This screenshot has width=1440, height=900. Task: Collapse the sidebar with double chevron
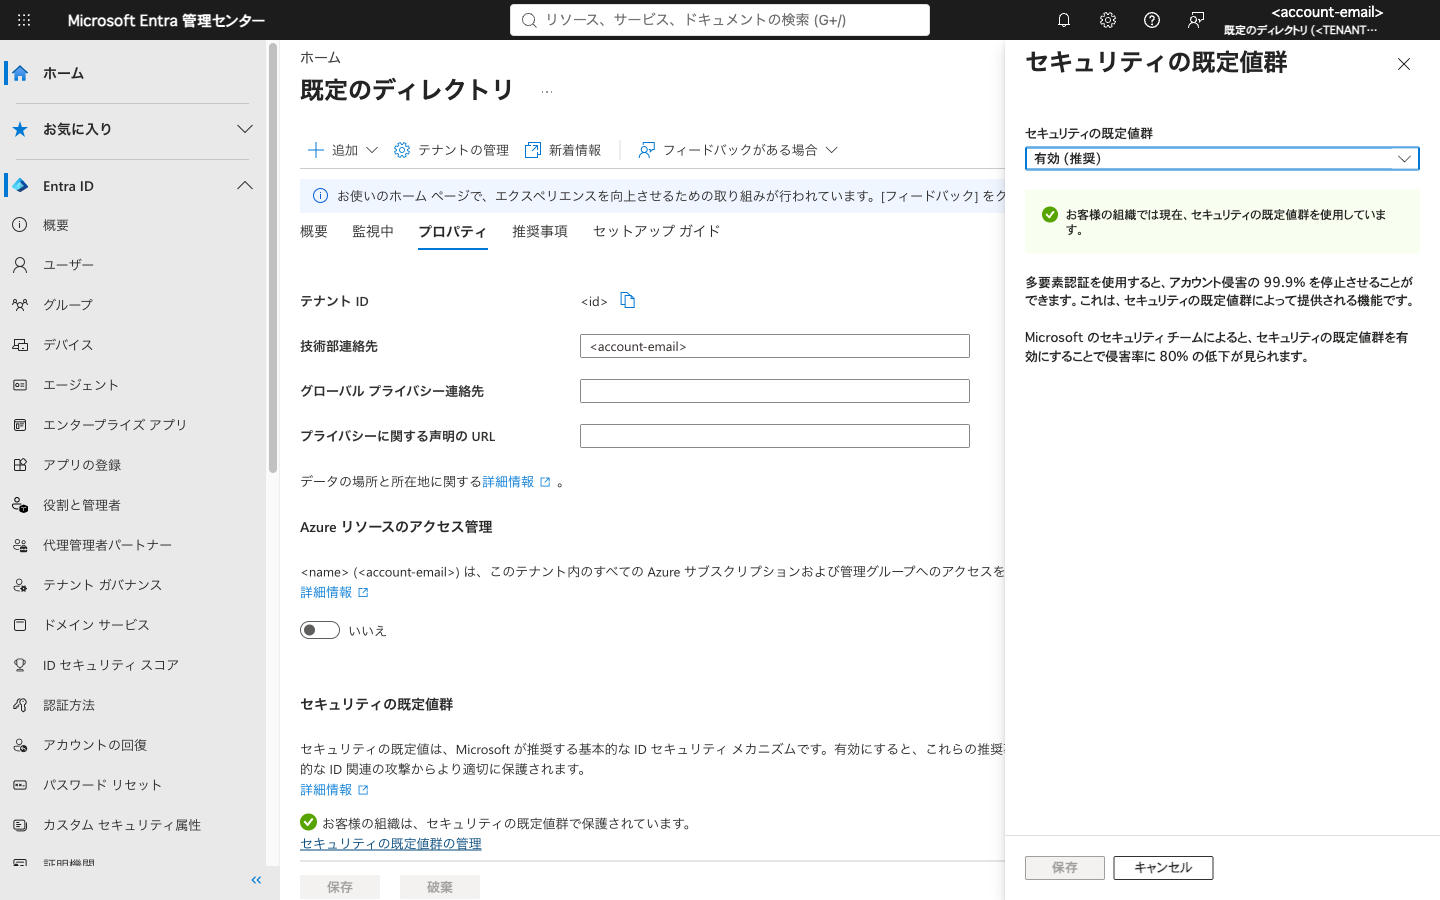[x=256, y=880]
